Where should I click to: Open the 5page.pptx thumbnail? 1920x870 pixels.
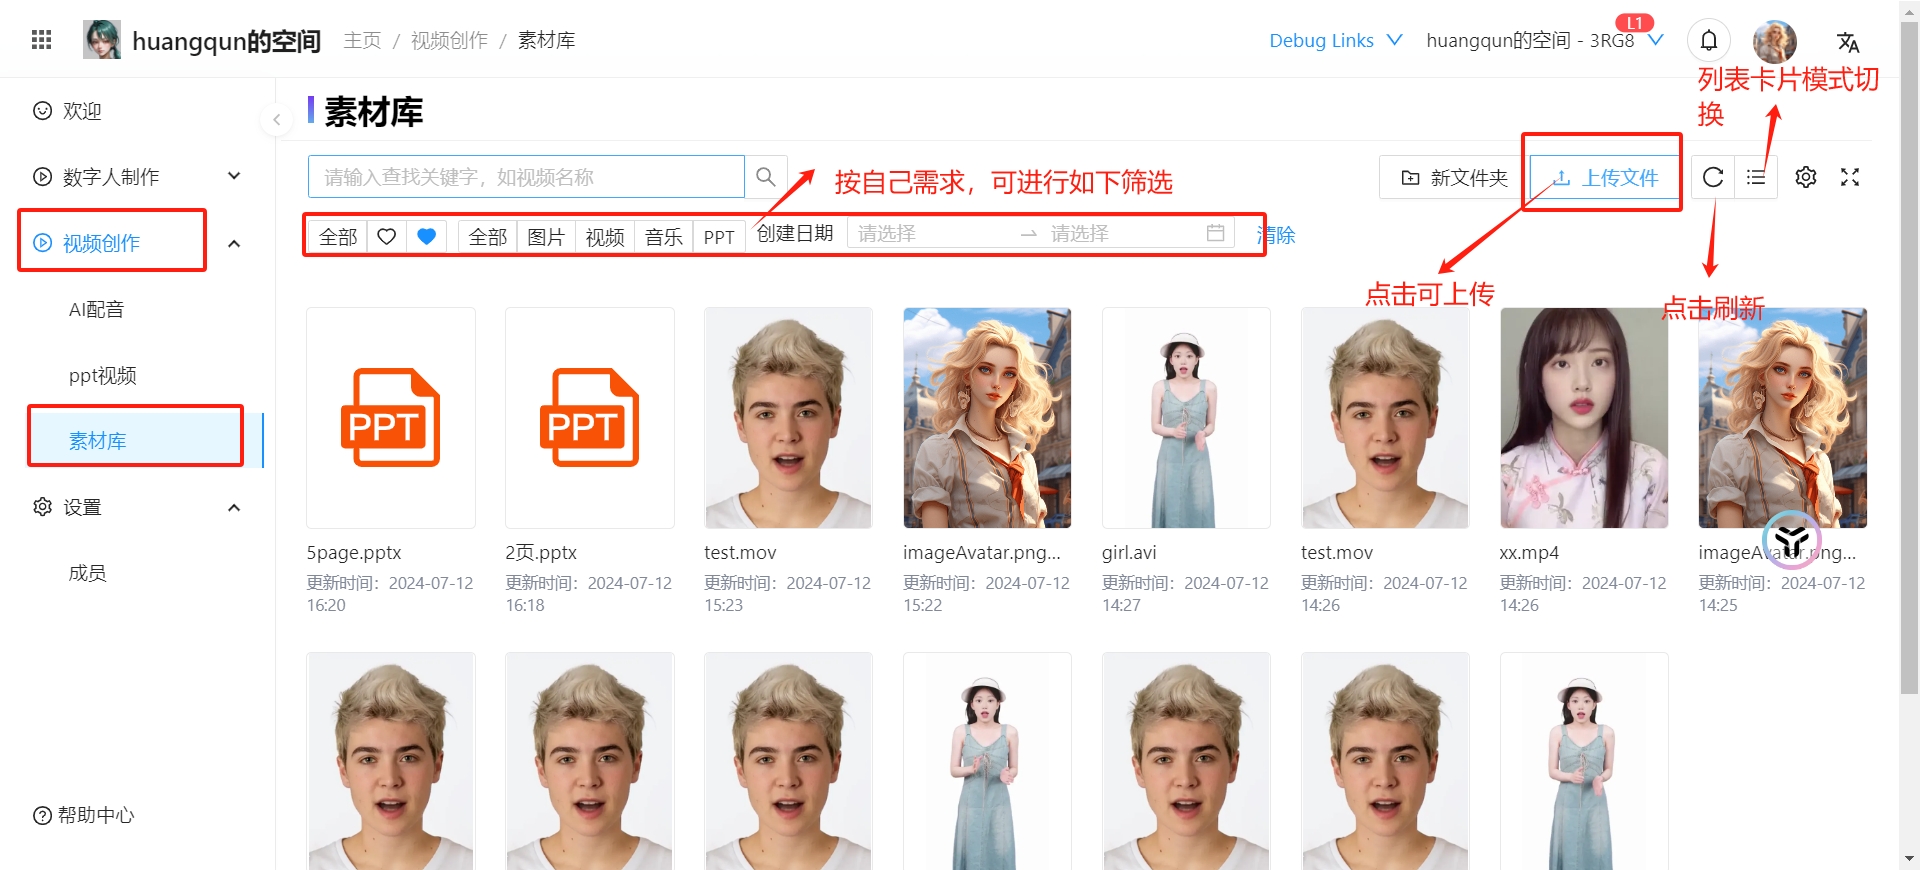(x=391, y=418)
